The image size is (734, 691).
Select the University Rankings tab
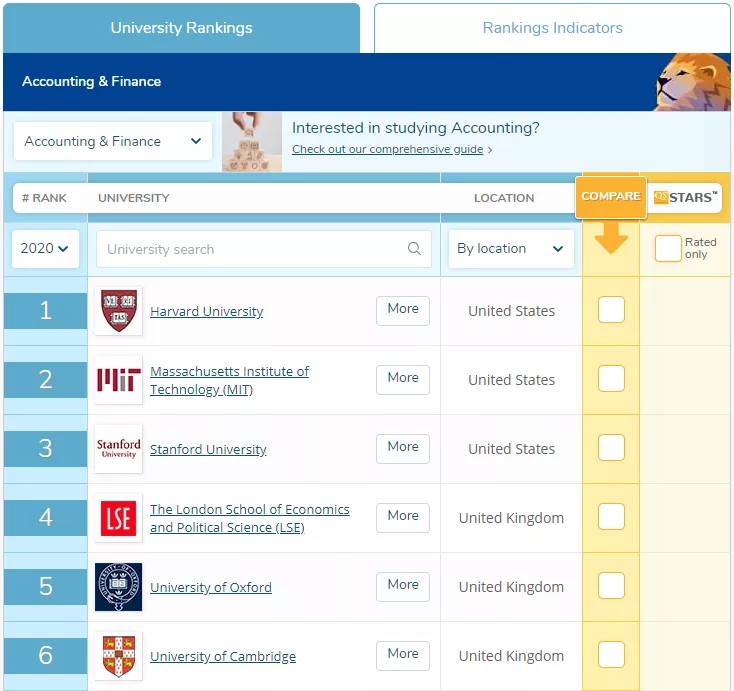coord(181,28)
